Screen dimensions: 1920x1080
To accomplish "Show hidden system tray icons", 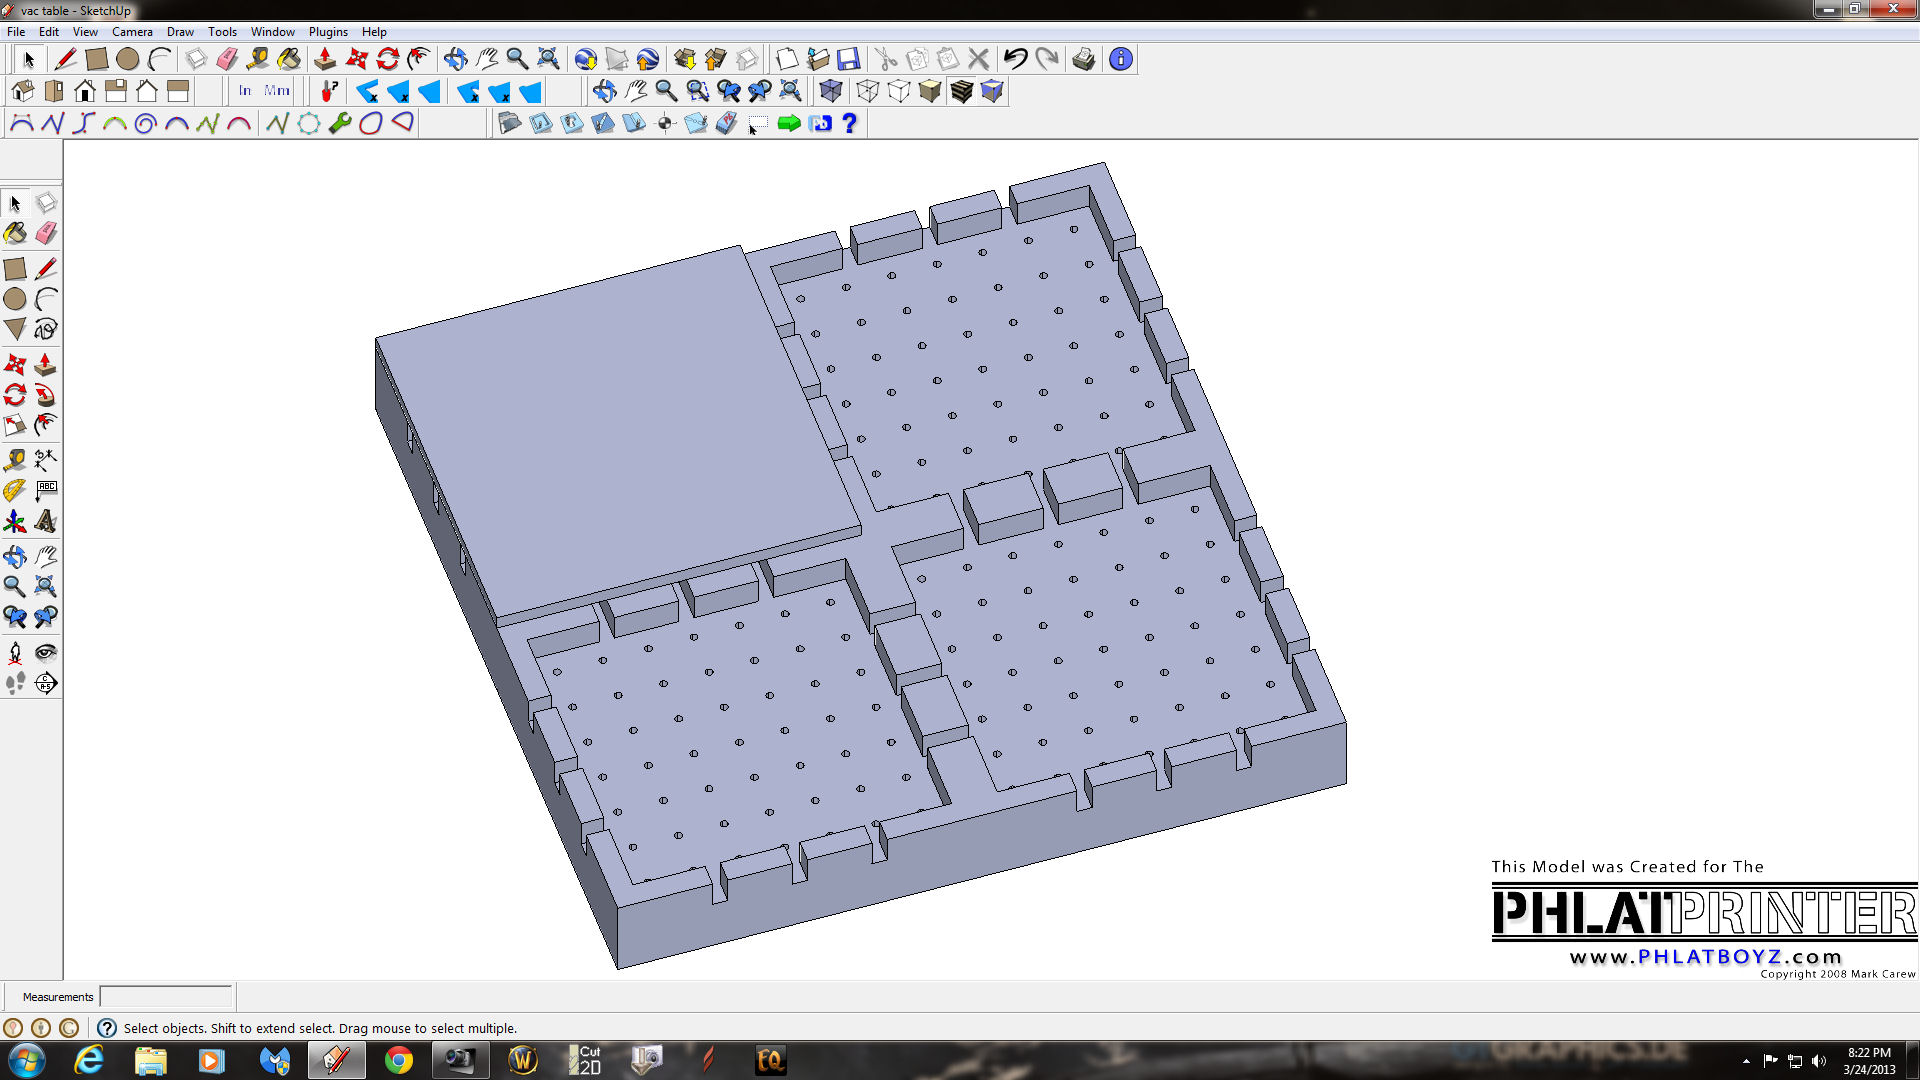I will tap(1746, 1061).
